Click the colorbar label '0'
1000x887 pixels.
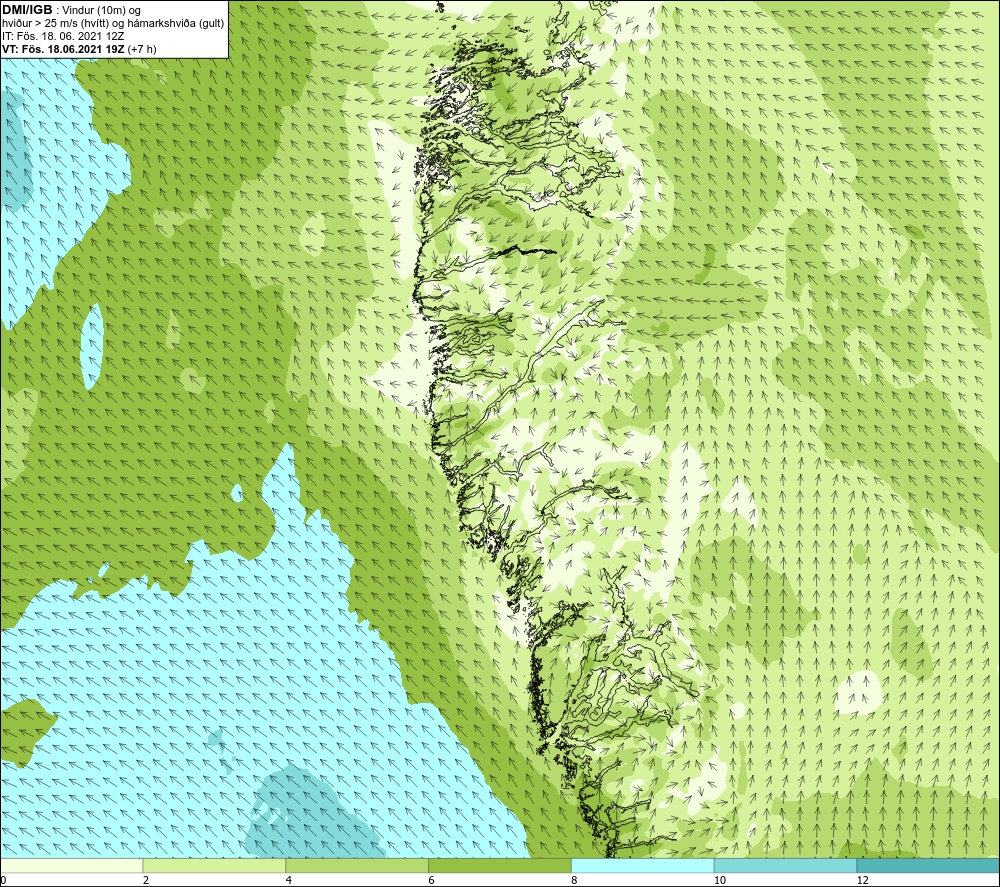4,880
